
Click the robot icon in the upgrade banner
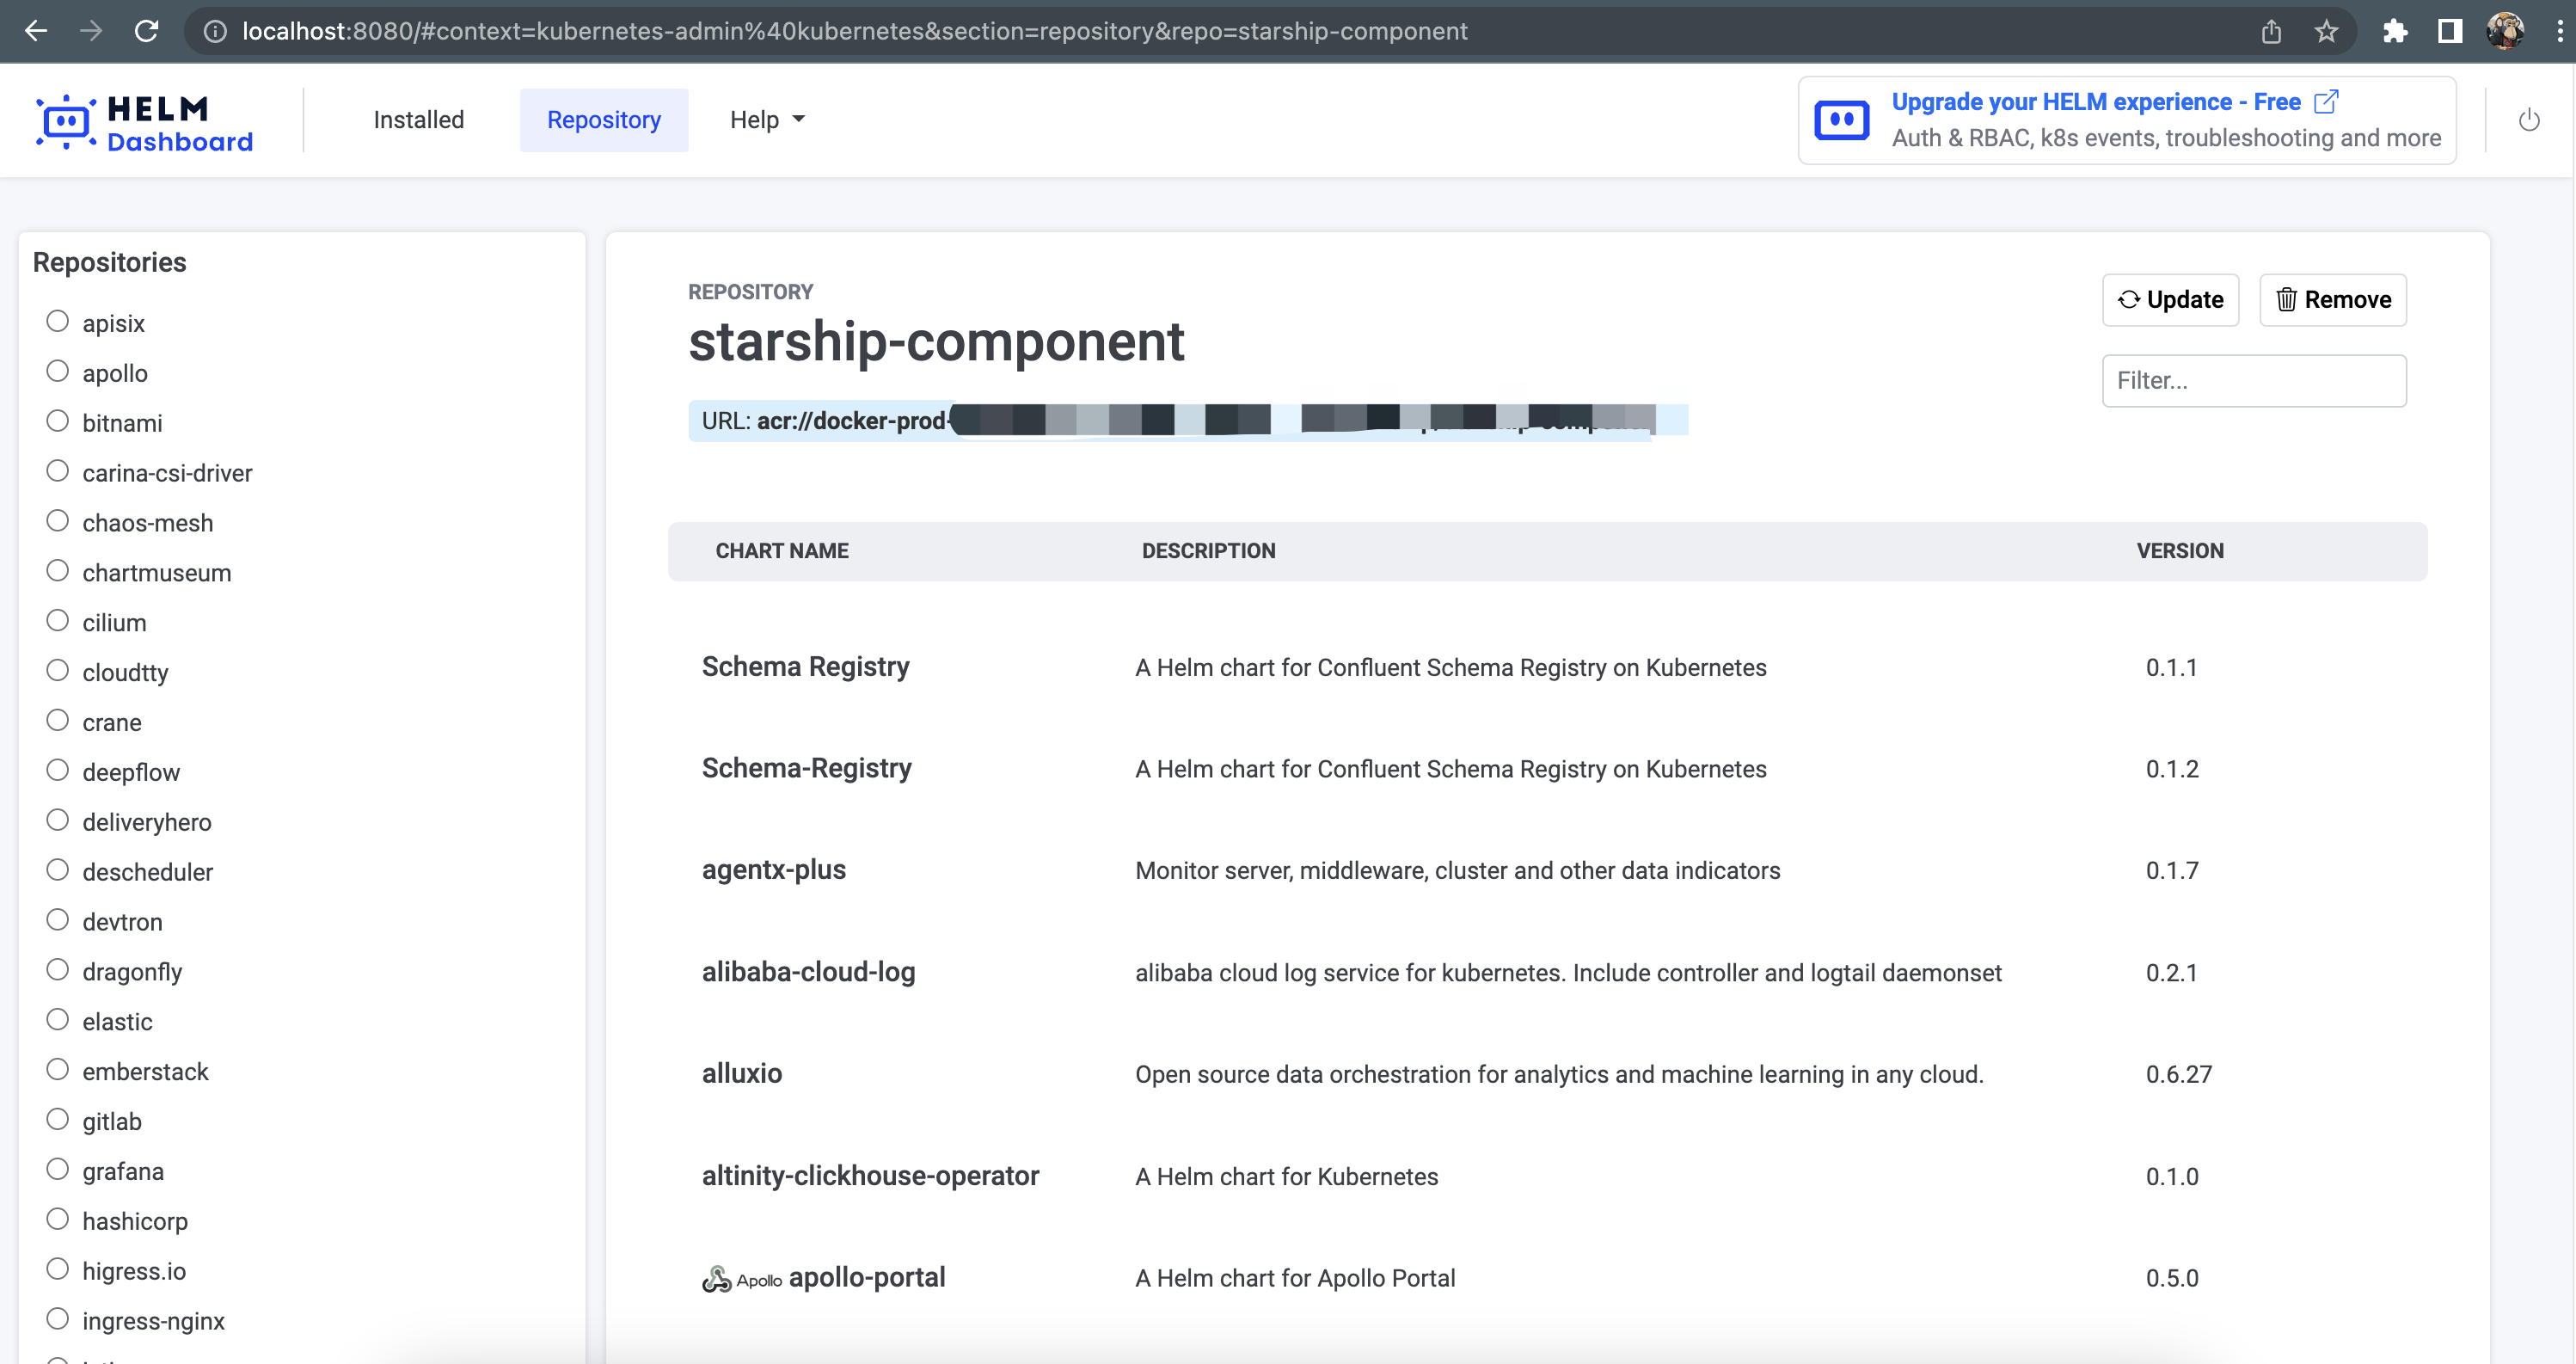coord(1842,120)
